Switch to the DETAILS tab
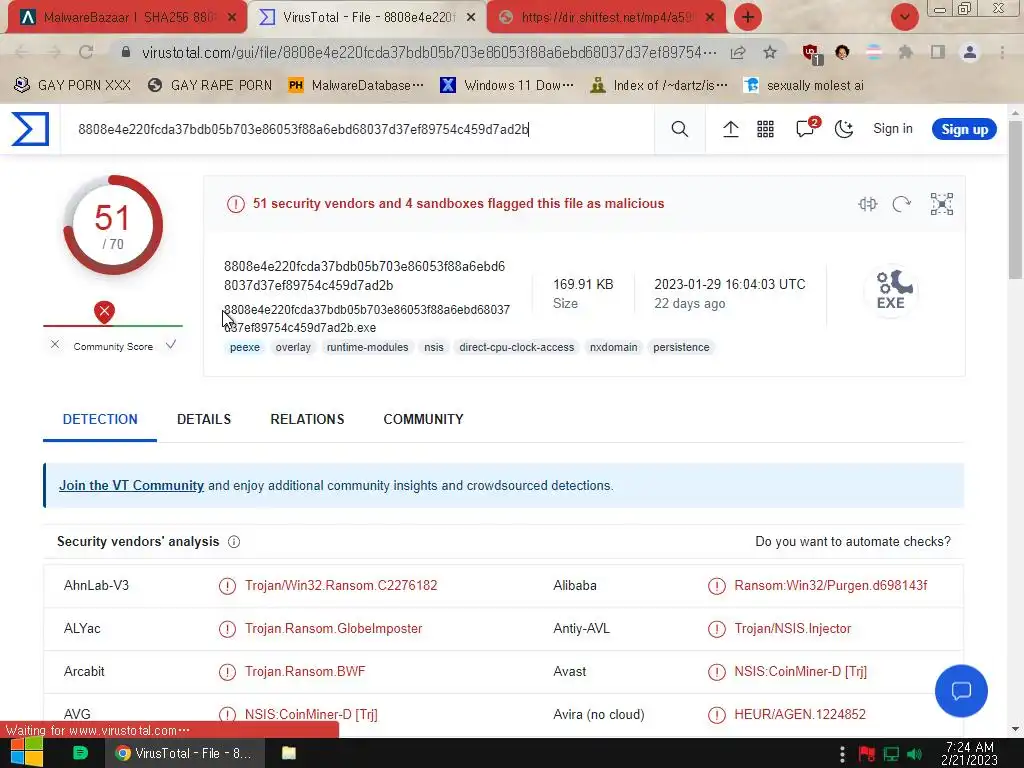 (204, 419)
